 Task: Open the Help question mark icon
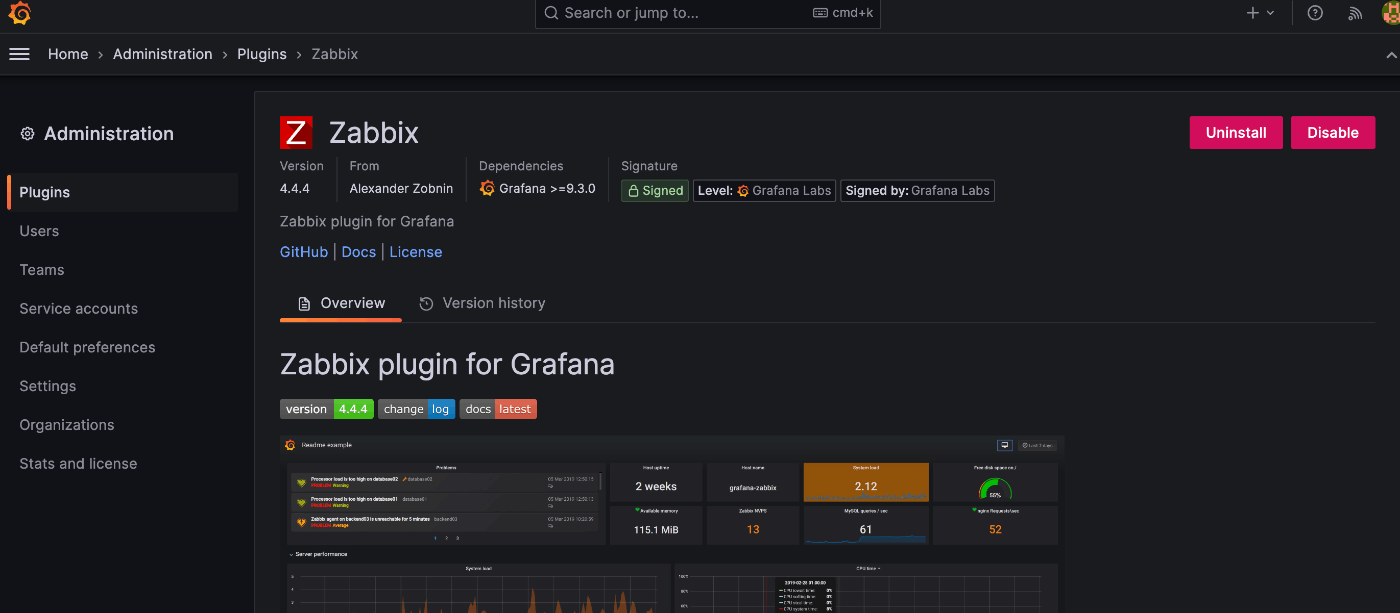point(1315,13)
